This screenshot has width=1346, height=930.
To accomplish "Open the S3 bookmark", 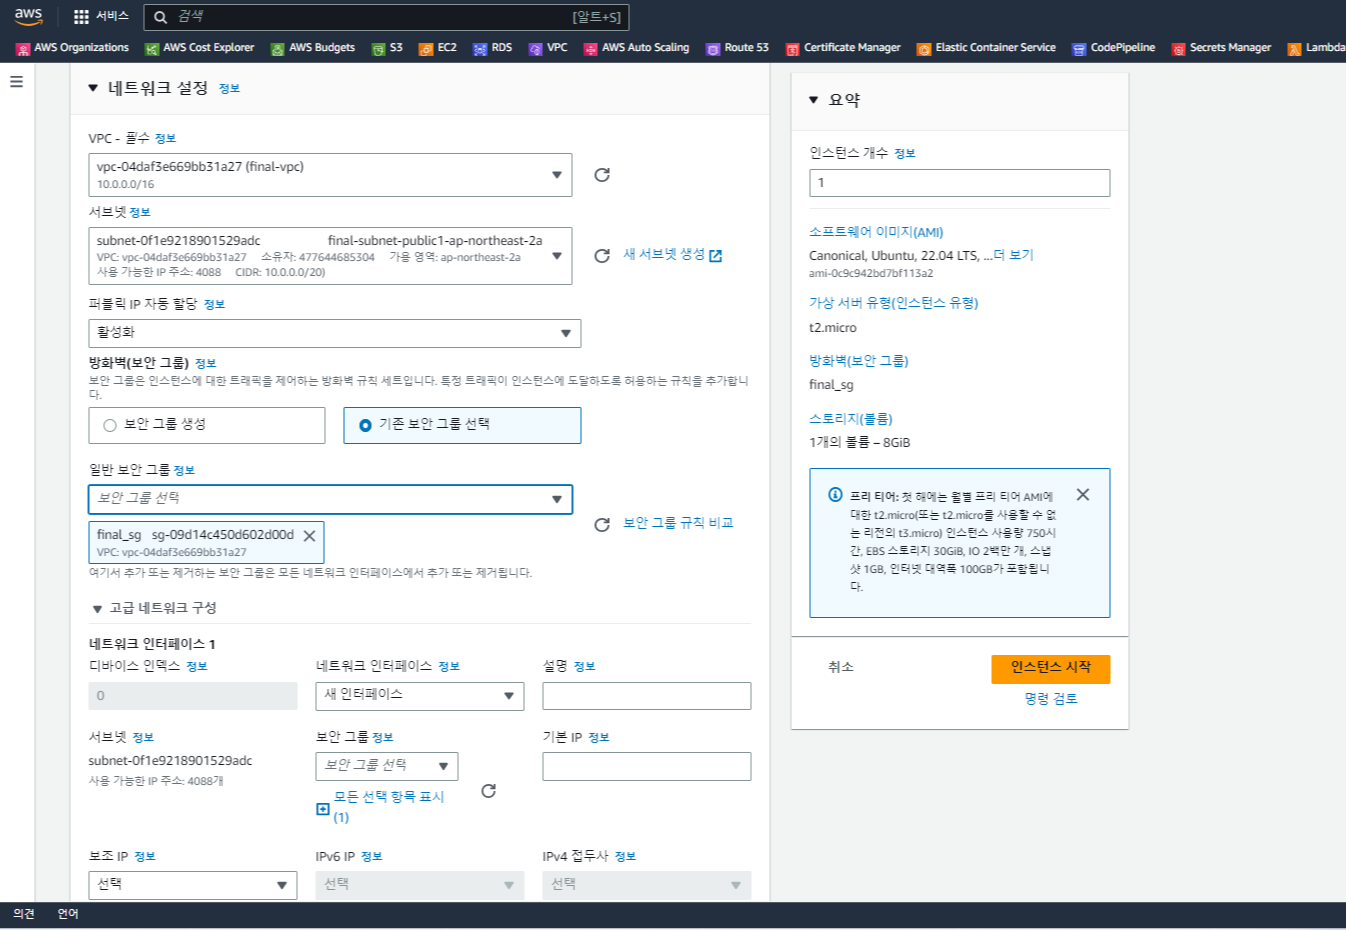I will [x=387, y=48].
